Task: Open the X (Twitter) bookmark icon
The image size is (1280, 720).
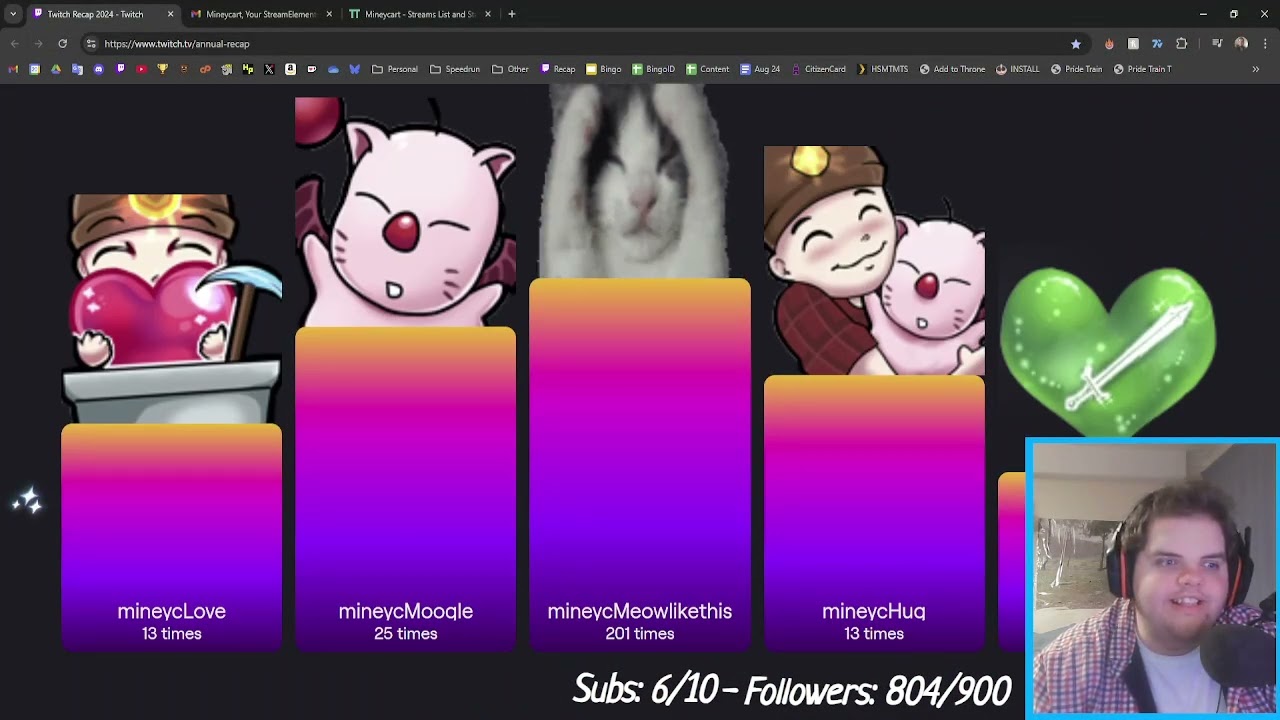Action: pyautogui.click(x=269, y=69)
